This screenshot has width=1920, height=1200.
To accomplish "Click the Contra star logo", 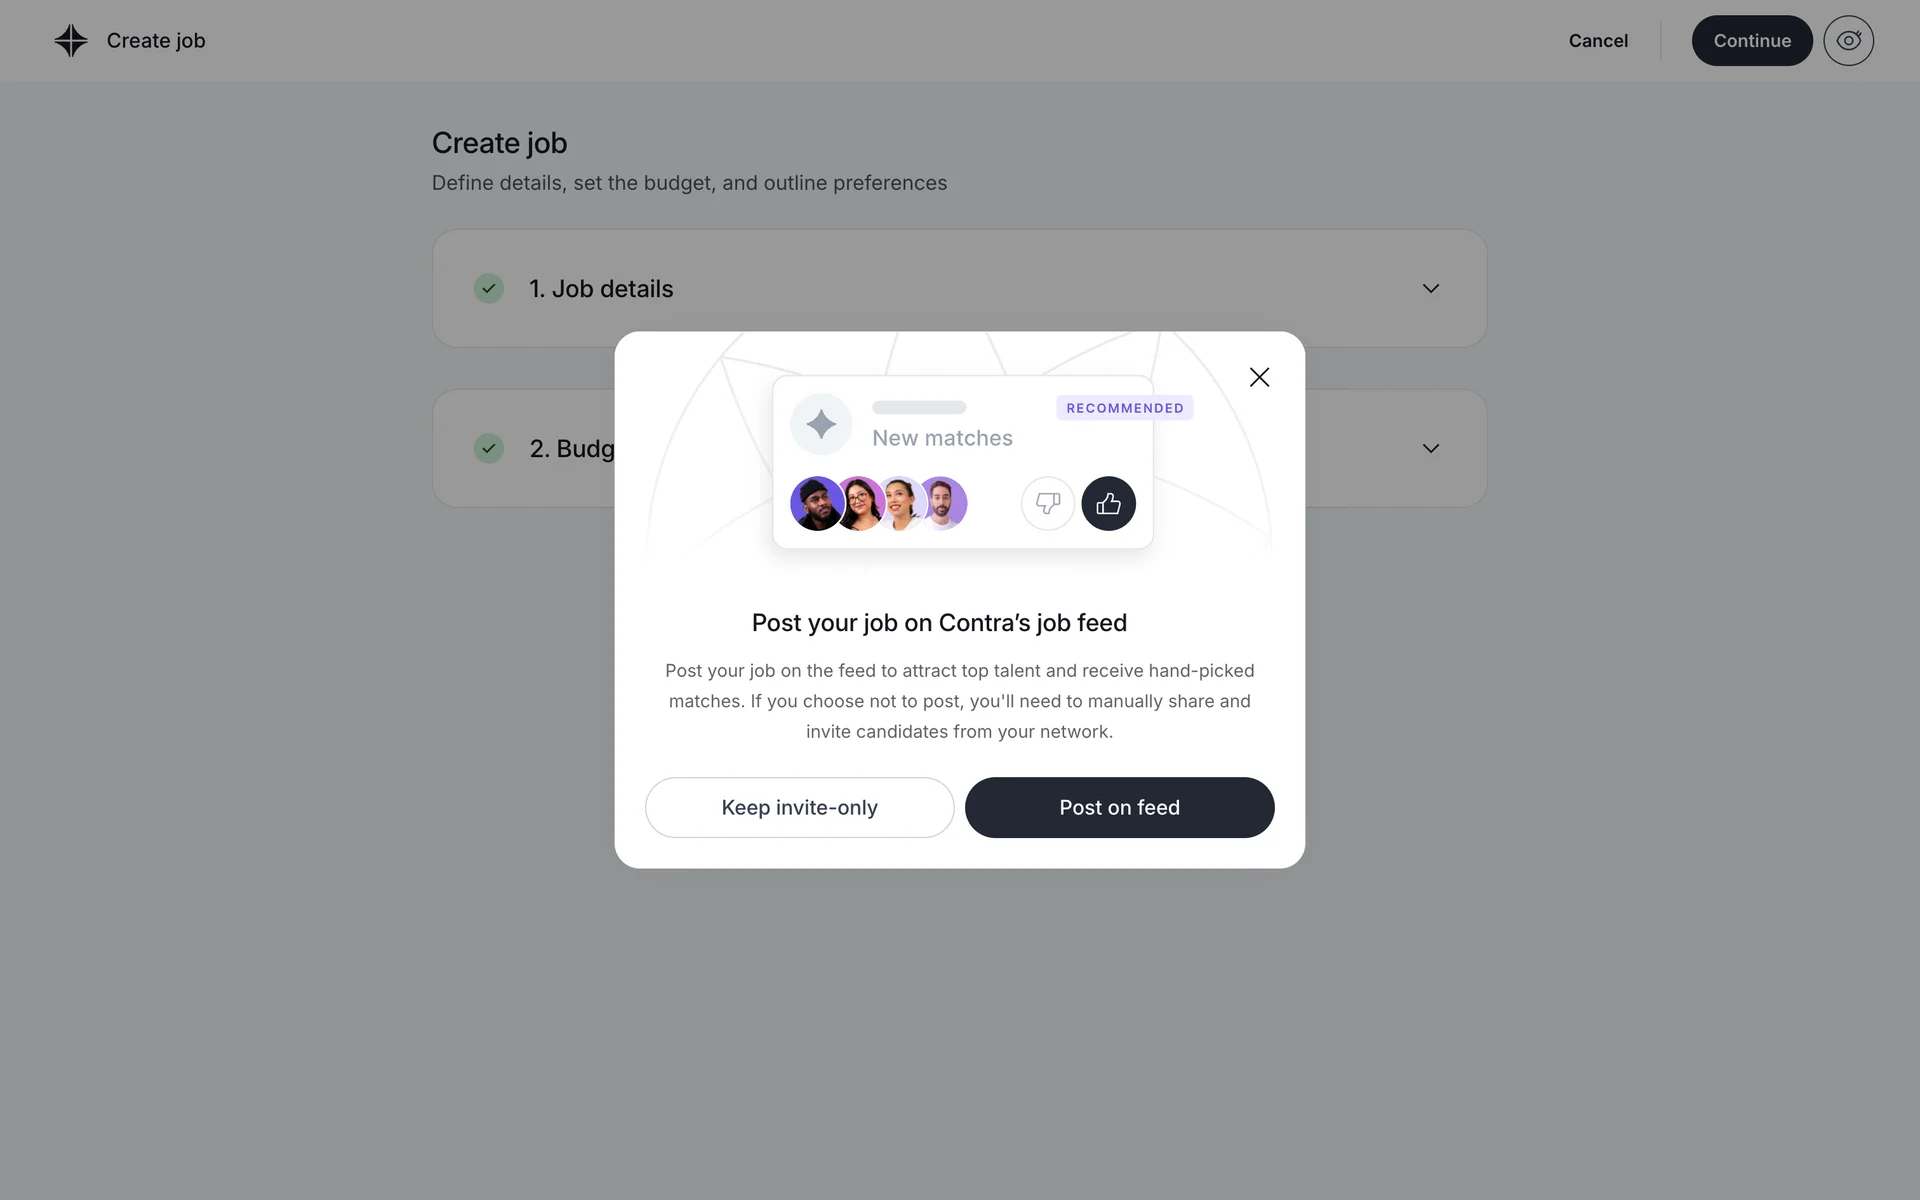I will 71,41.
